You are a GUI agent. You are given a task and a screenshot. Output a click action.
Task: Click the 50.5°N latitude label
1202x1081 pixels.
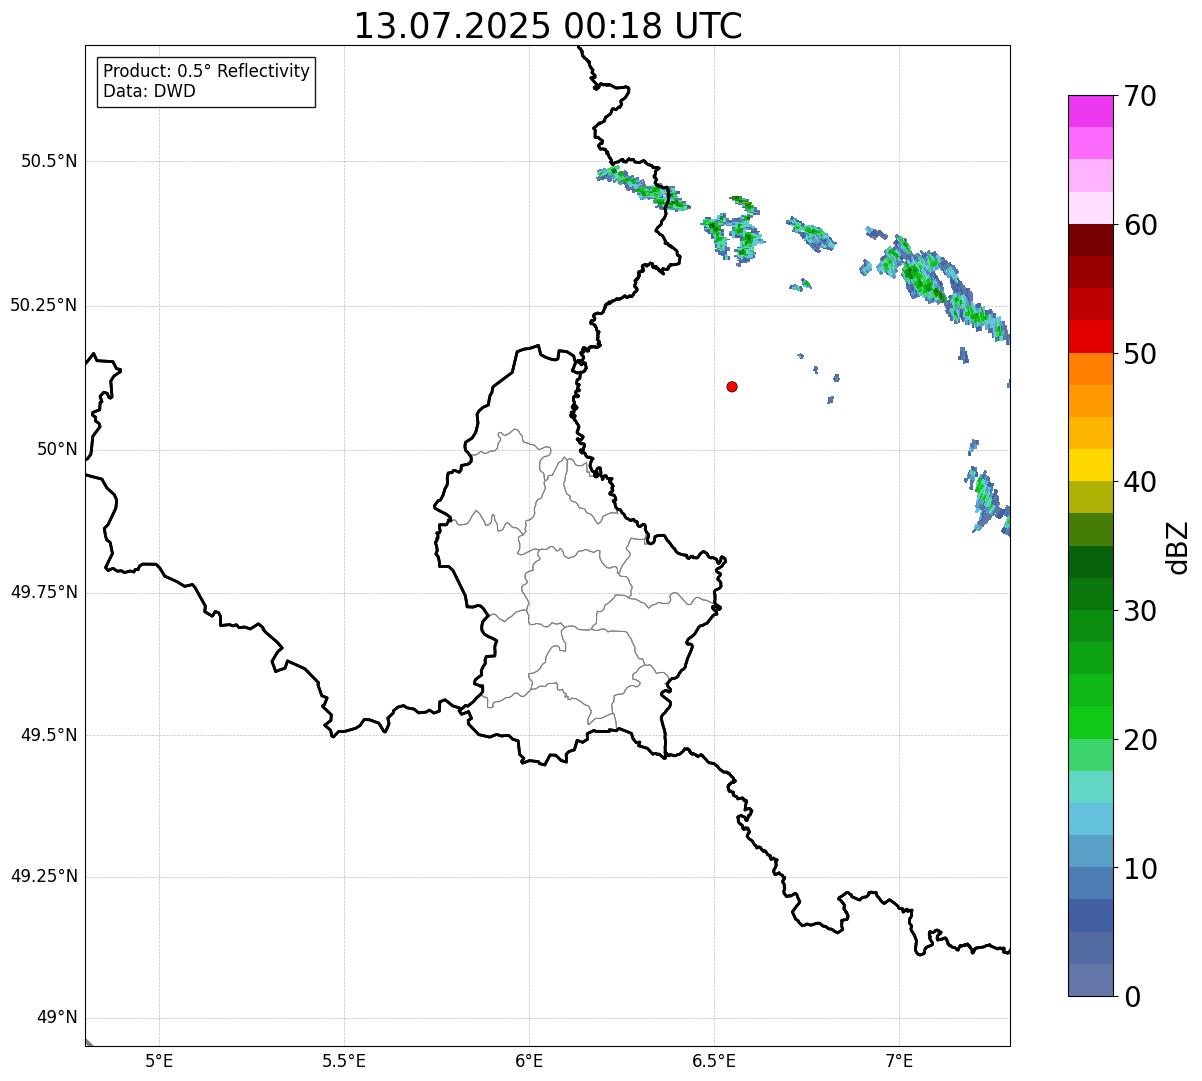tap(48, 161)
